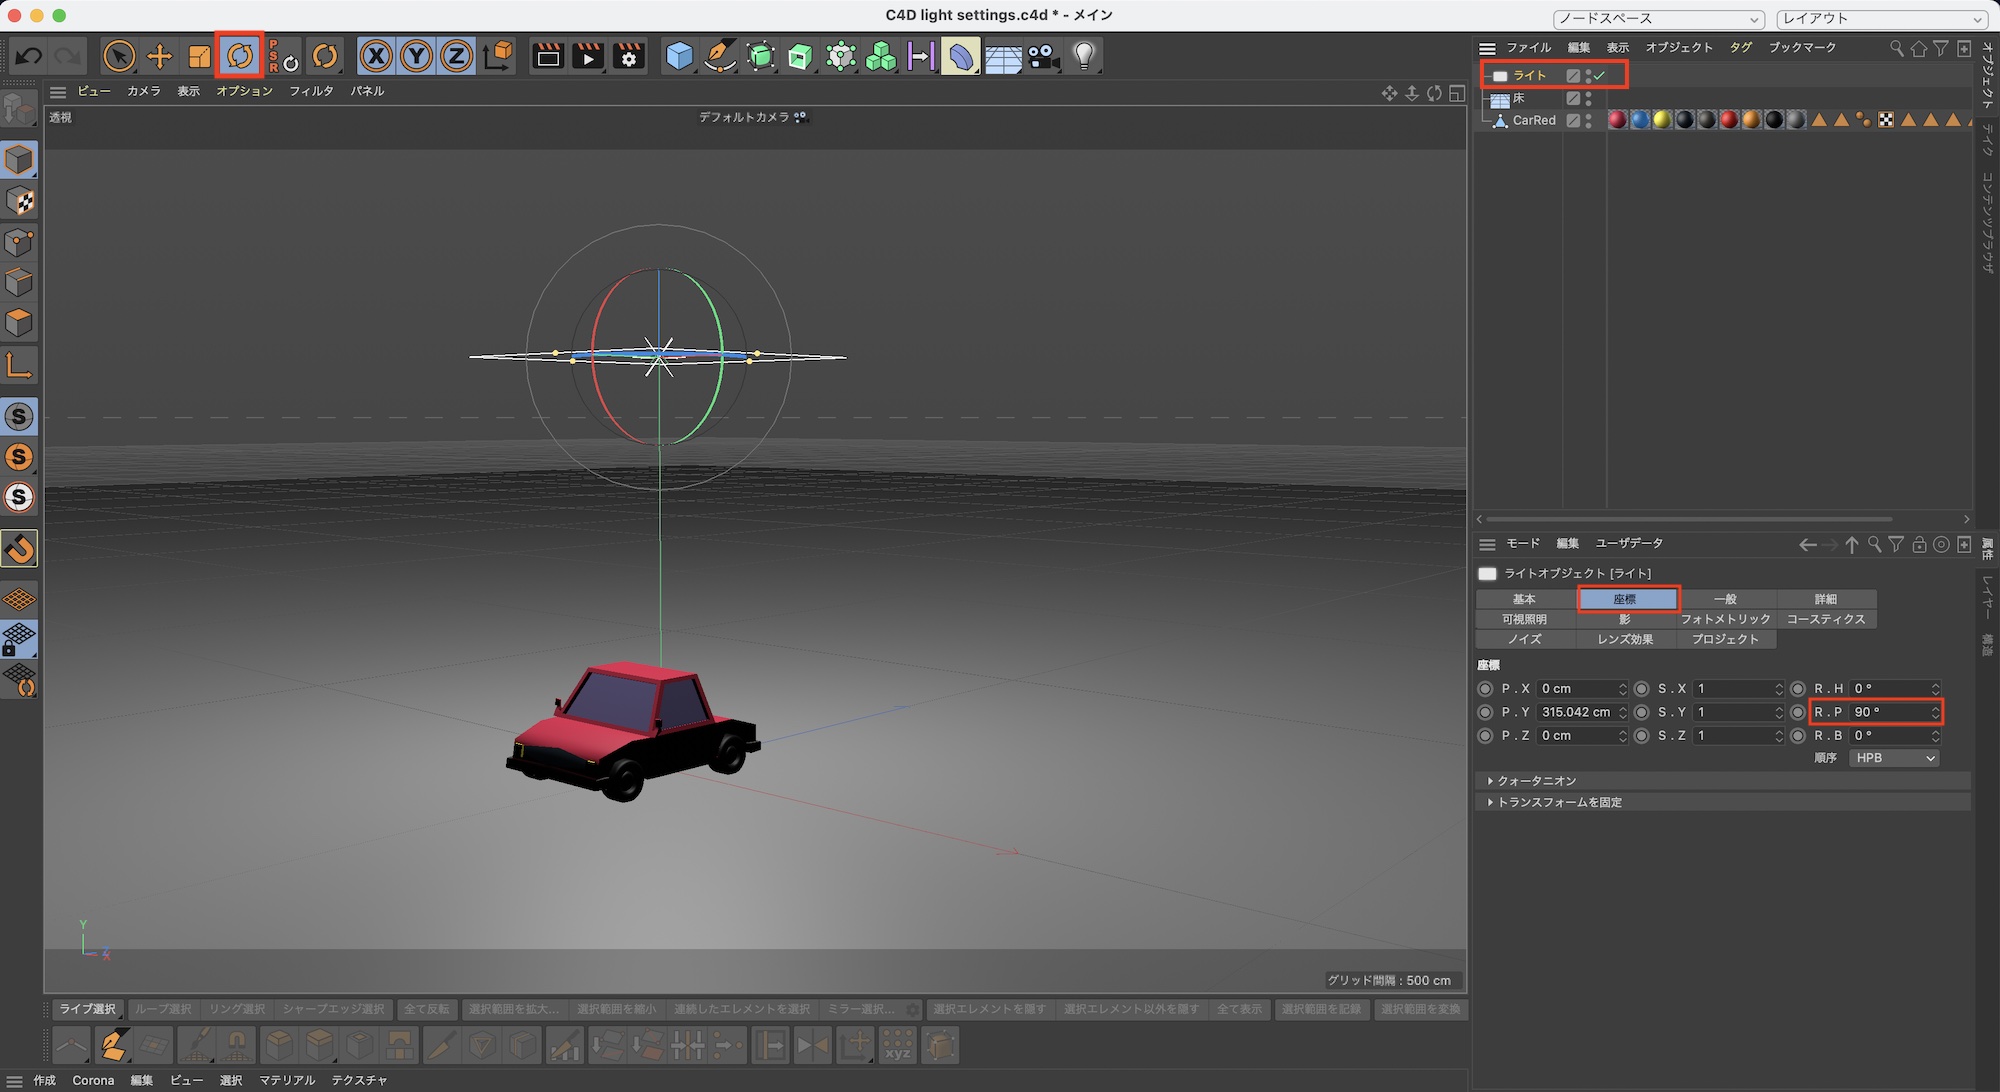Click the yellow material ball on CarRed
The height and width of the screenshot is (1092, 2000).
[1662, 120]
